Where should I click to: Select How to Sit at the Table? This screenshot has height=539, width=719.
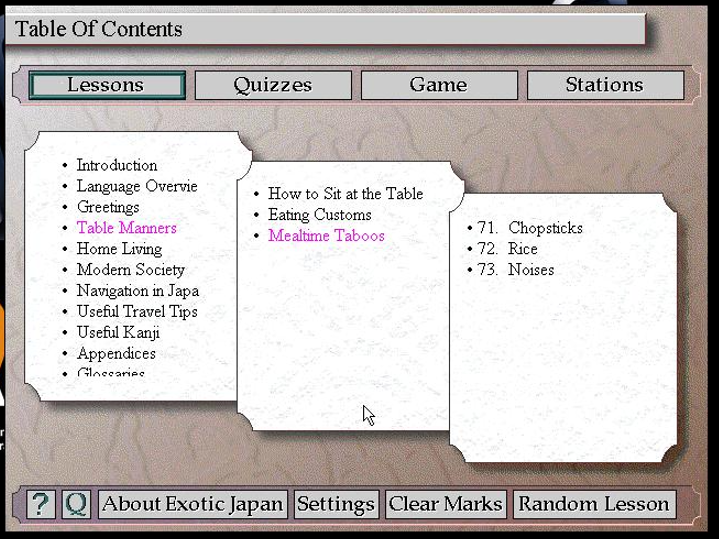click(345, 194)
